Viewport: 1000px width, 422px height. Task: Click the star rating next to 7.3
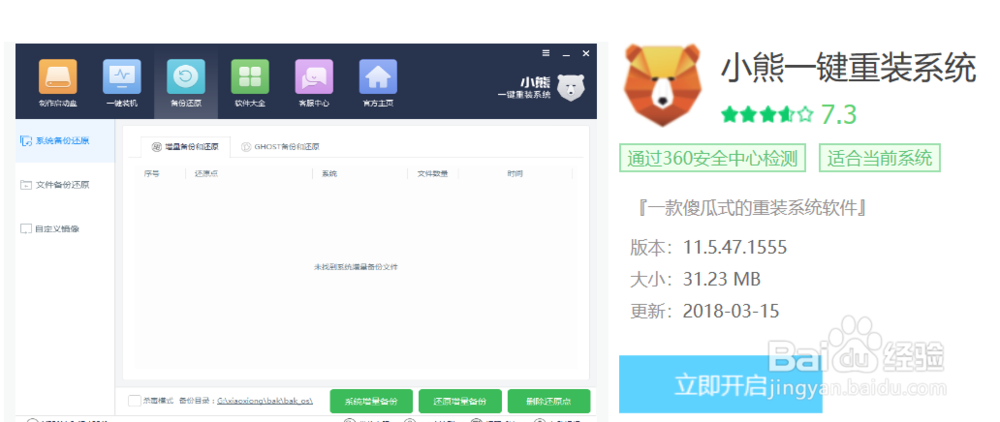click(767, 114)
